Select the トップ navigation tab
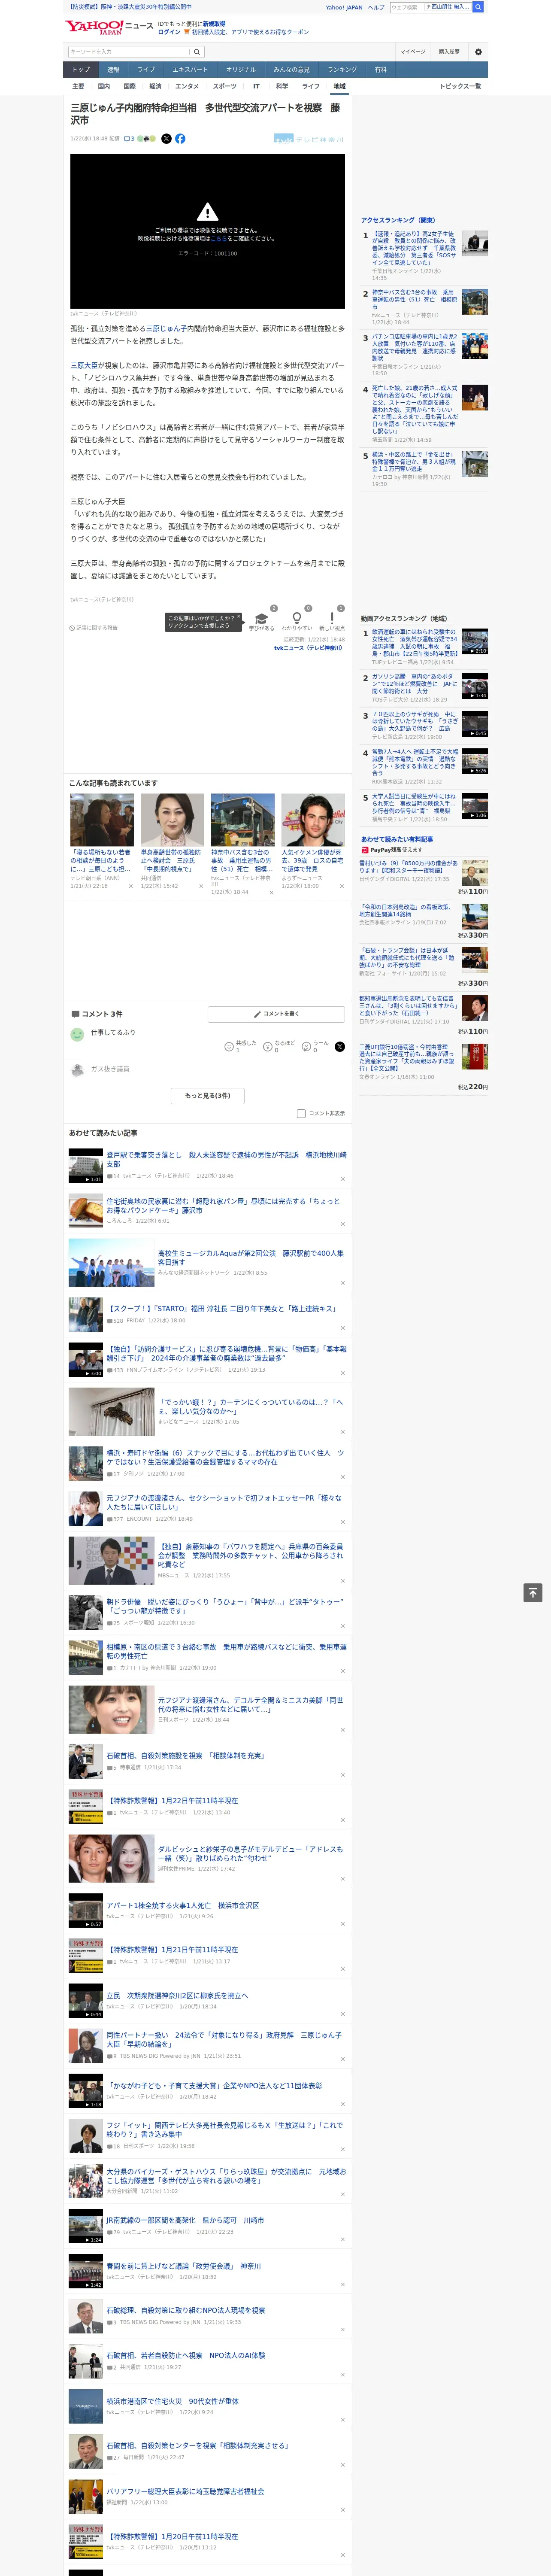 click(x=81, y=70)
